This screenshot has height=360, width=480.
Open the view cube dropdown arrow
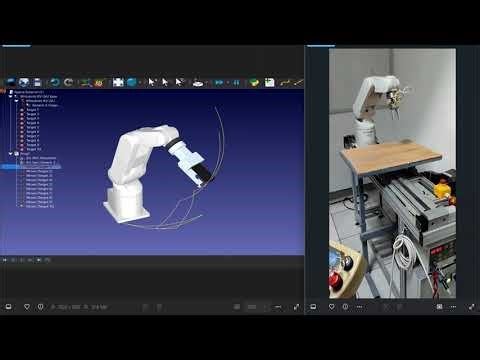(x=140, y=82)
